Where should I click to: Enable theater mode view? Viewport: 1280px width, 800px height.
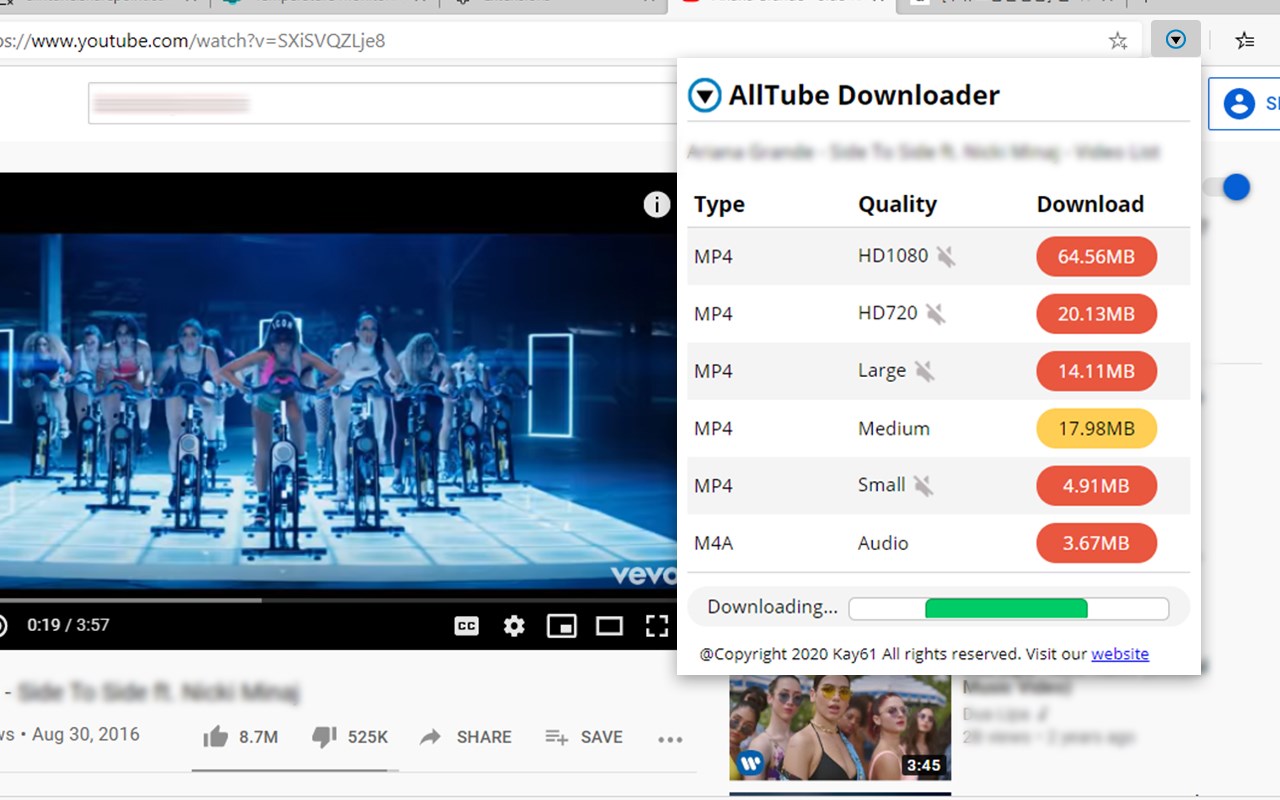(x=609, y=626)
